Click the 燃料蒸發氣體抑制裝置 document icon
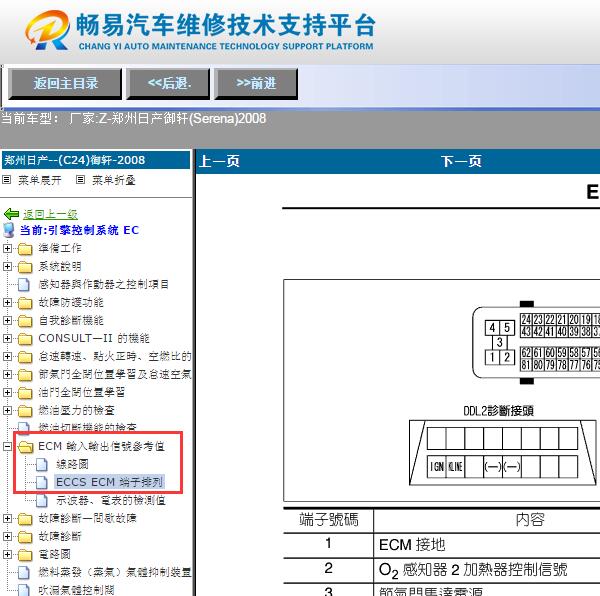600x596 pixels. [x=24, y=572]
